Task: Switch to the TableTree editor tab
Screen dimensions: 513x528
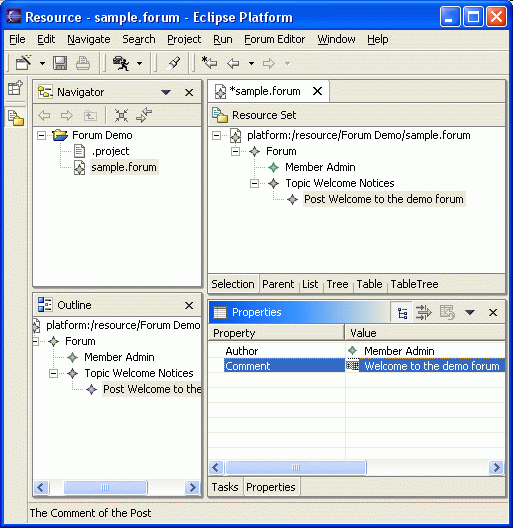Action: pyautogui.click(x=414, y=284)
